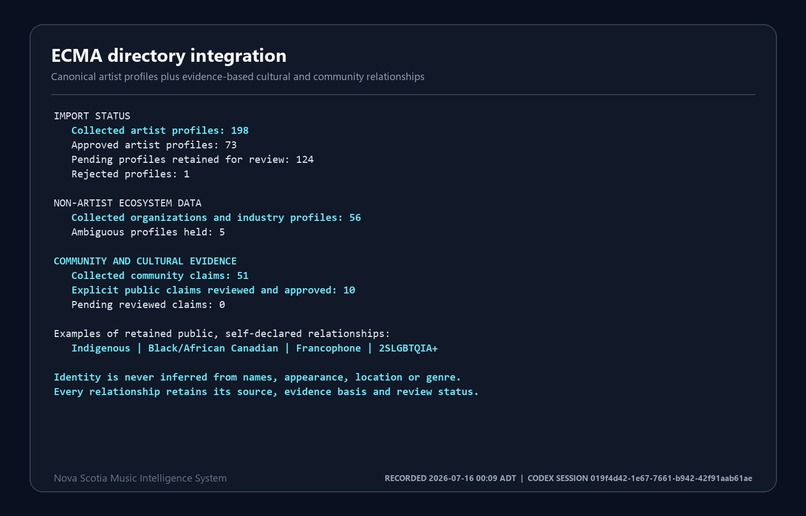Click the line 'Rejected profiles: 1'

[130, 174]
